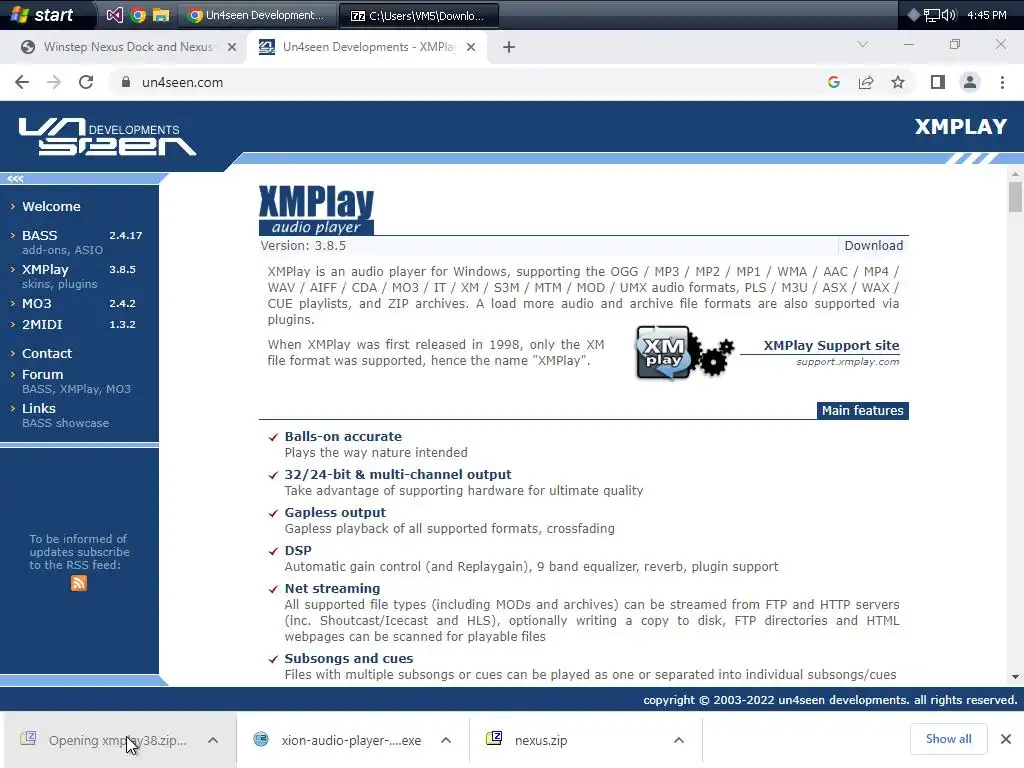Open the XMPlay Support site link
The height and width of the screenshot is (768, 1024).
coord(831,345)
